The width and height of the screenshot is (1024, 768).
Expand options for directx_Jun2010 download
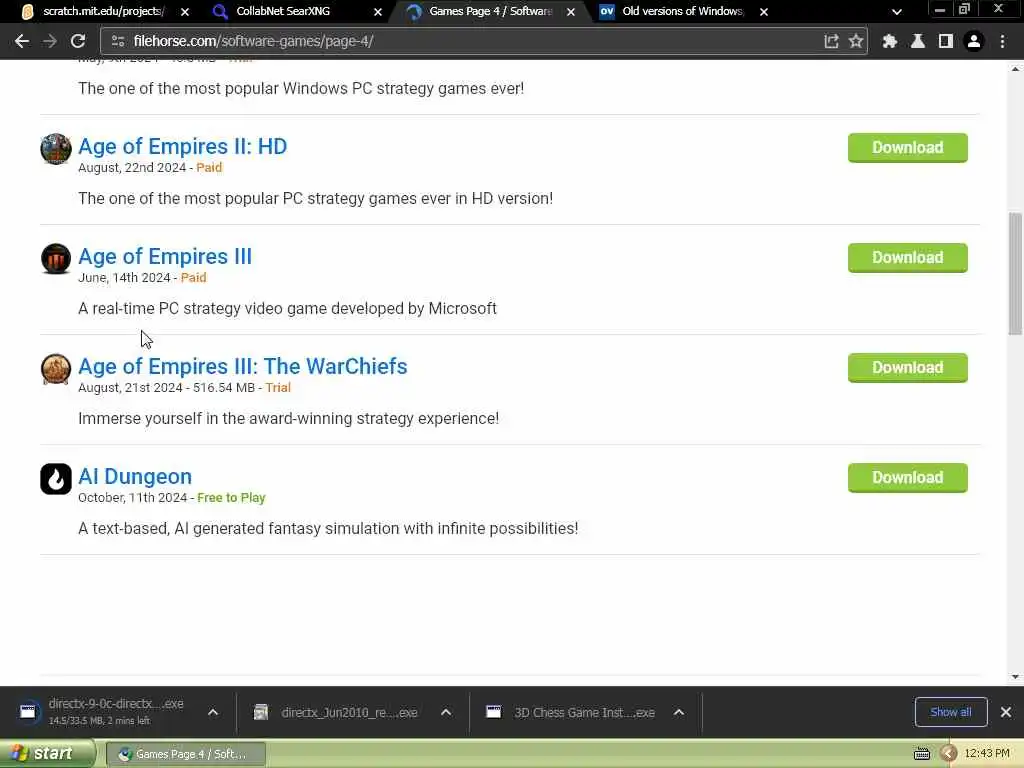446,712
